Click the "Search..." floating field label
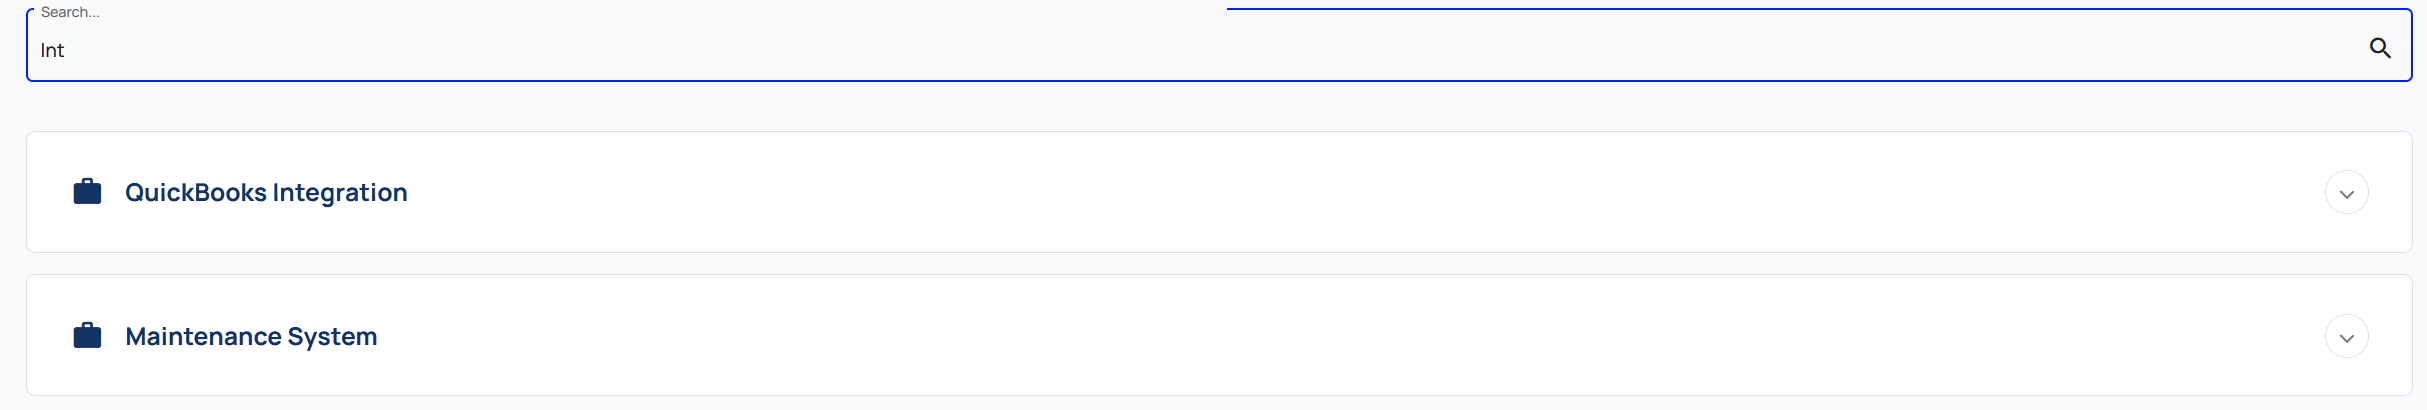This screenshot has width=2427, height=410. click(x=70, y=12)
